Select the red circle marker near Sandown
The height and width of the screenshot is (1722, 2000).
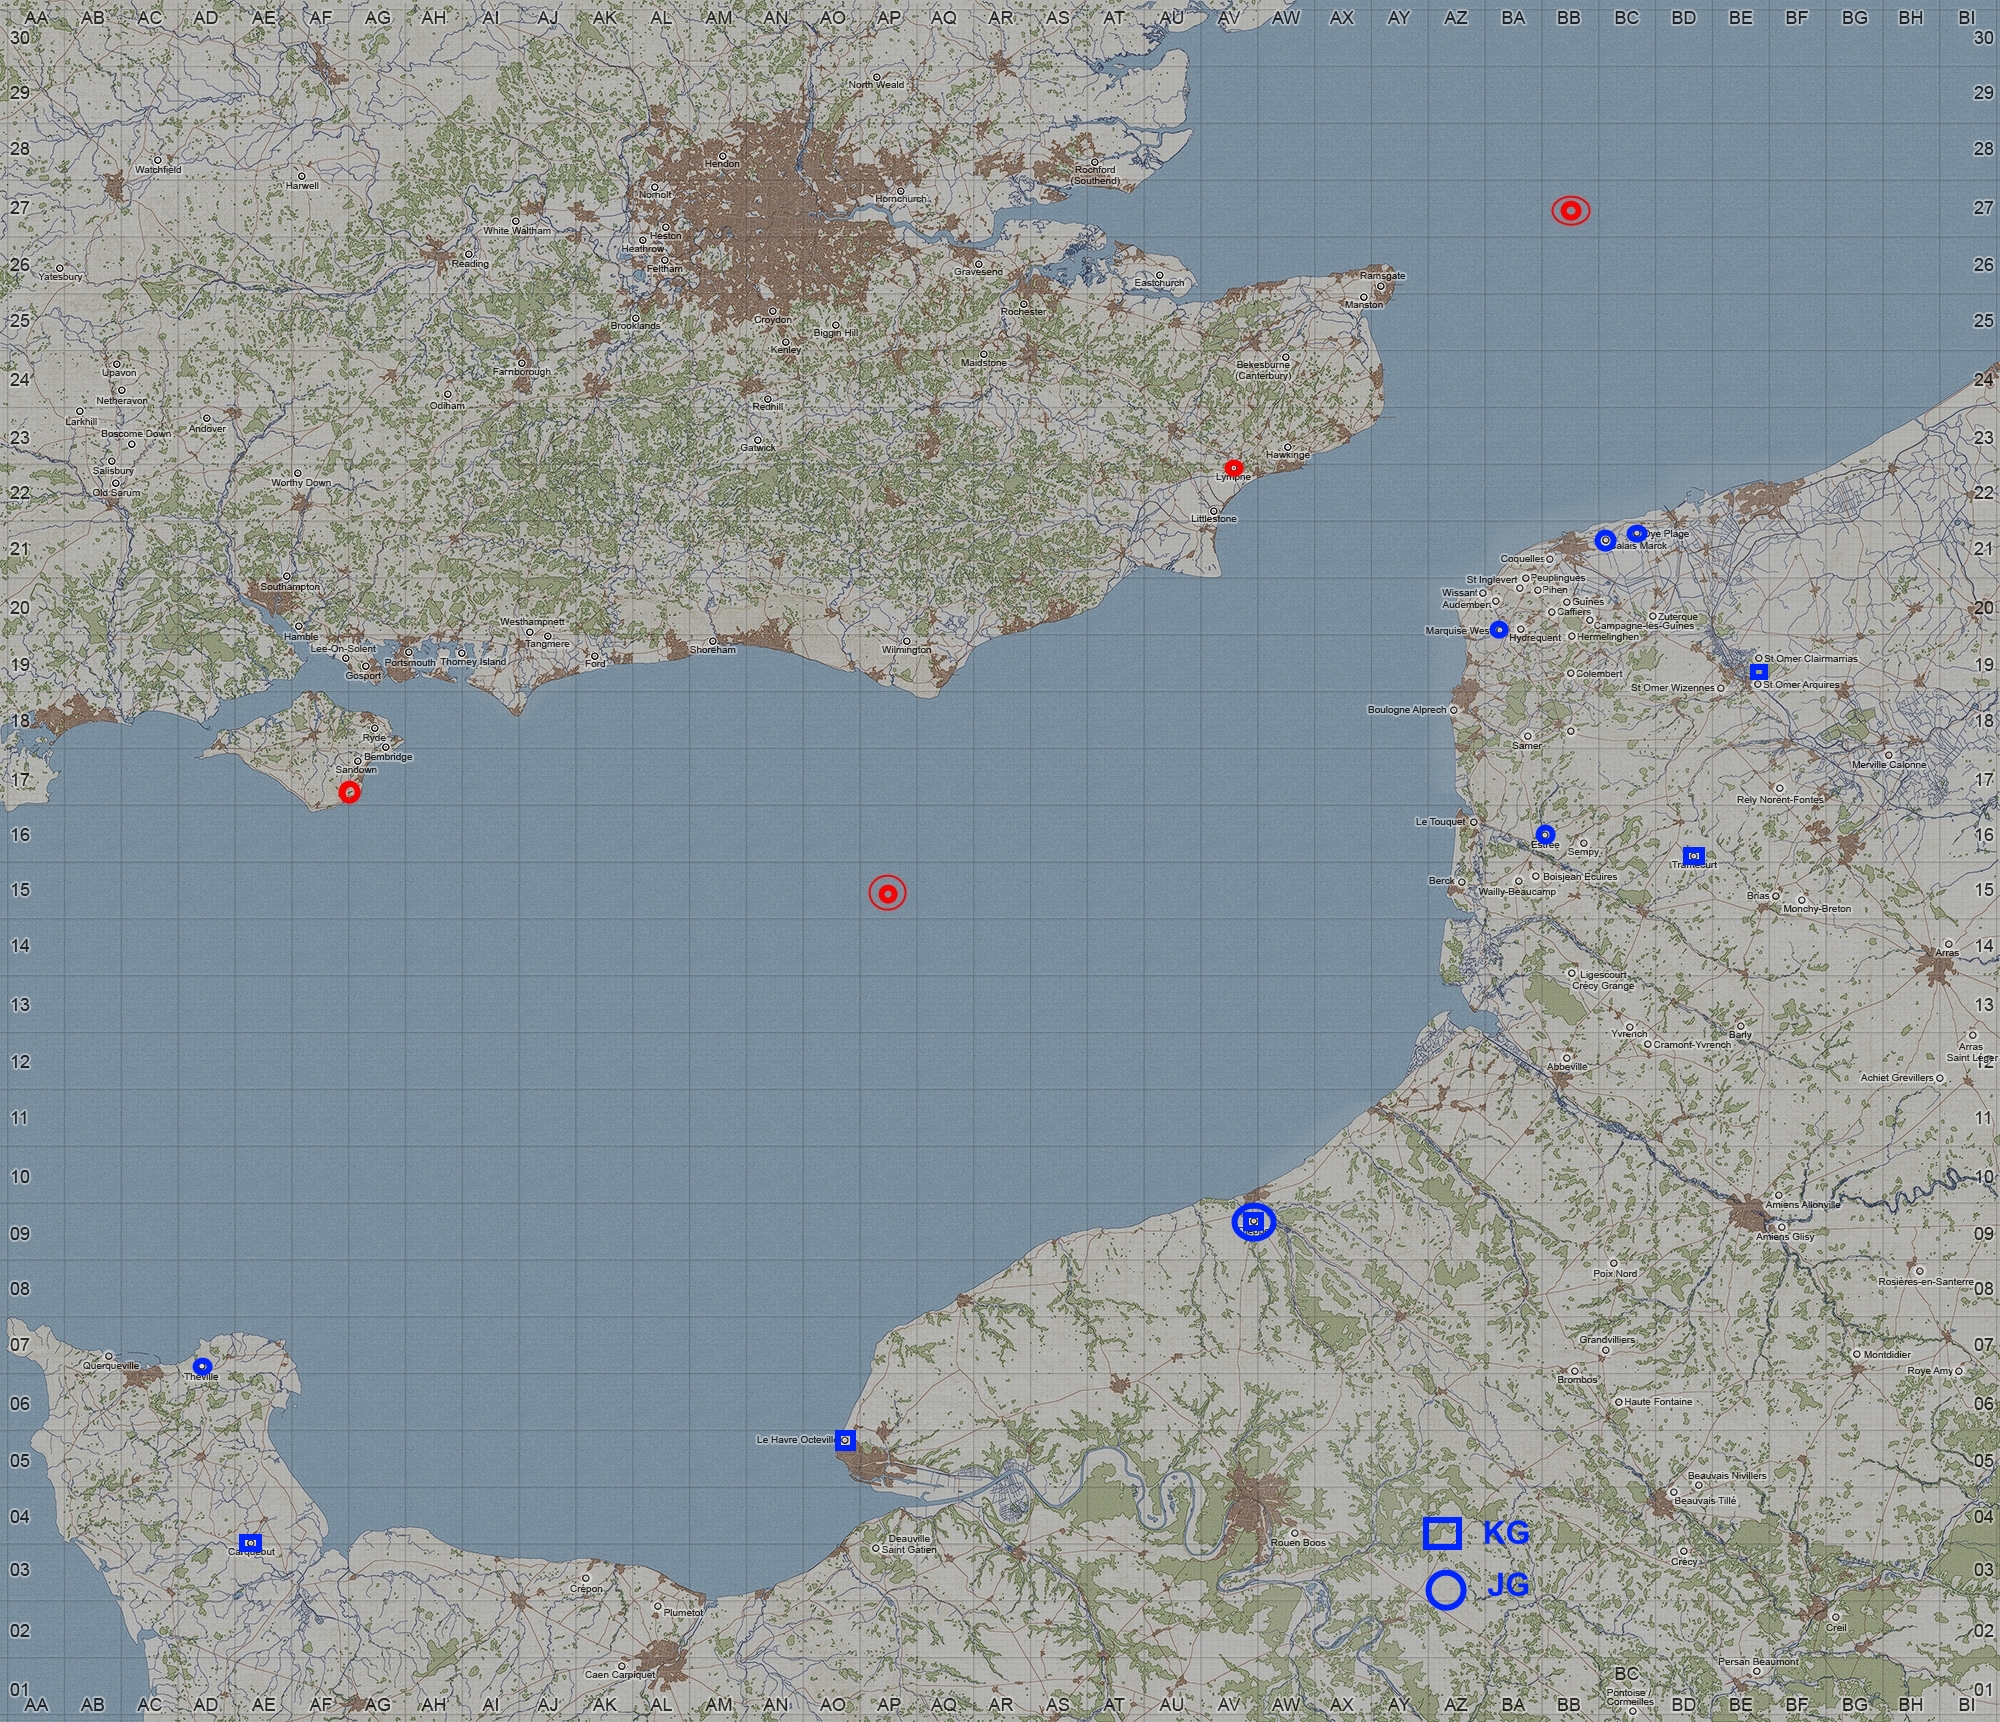[x=349, y=792]
